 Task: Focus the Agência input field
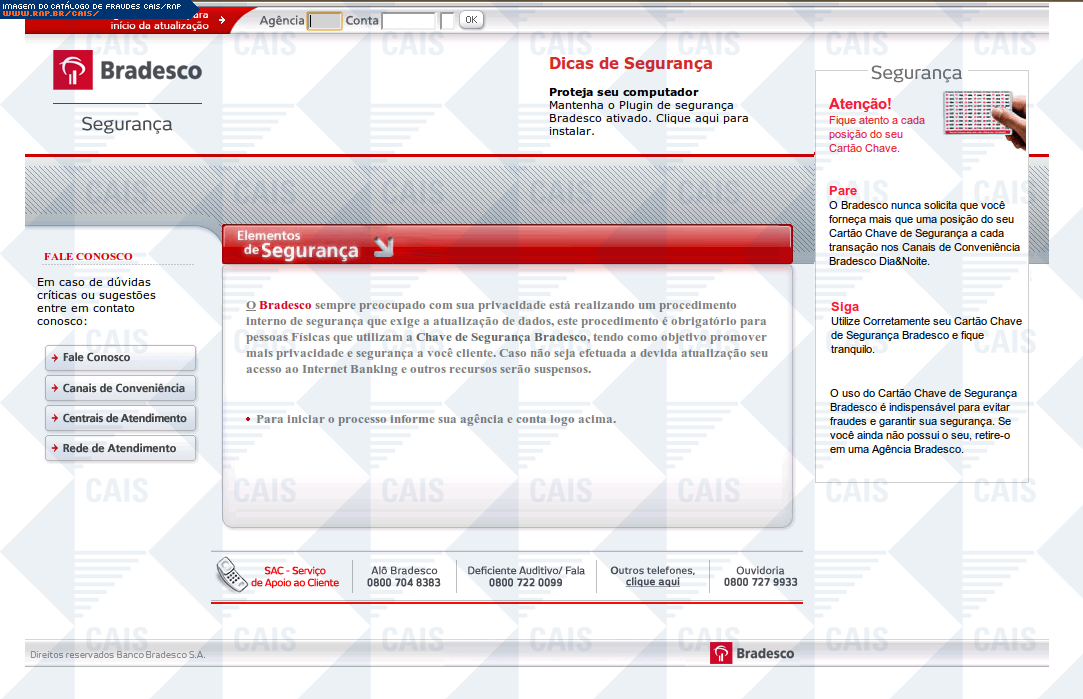point(324,21)
